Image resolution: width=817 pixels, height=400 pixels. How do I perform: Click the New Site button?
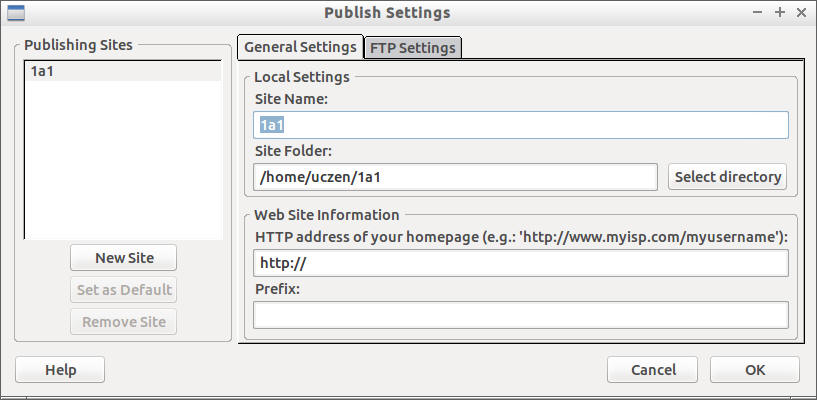124,257
